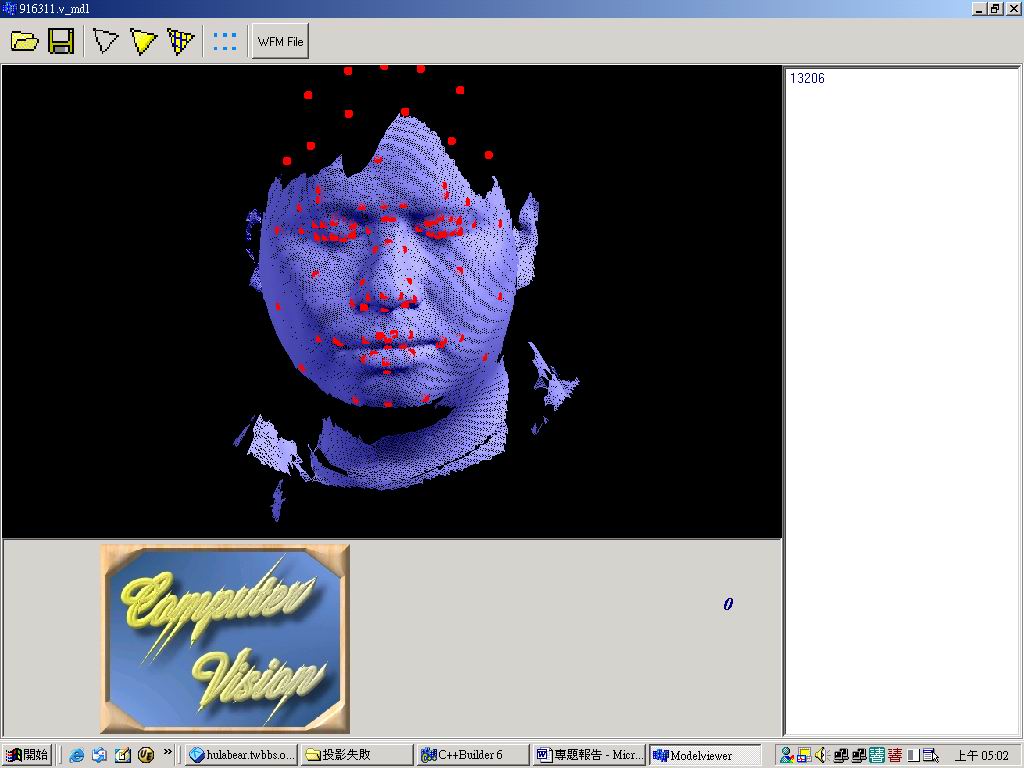Restore down the window using the title bar button
This screenshot has height=768, width=1024.
pyautogui.click(x=995, y=8)
